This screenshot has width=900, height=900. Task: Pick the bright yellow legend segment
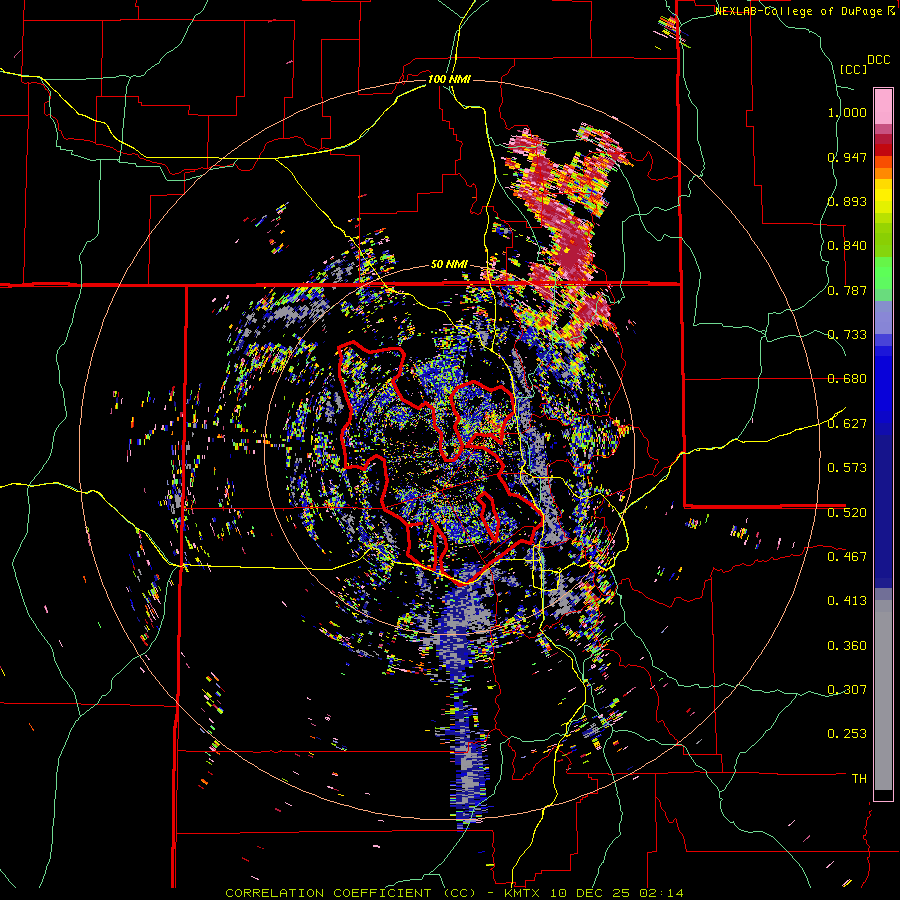point(883,196)
